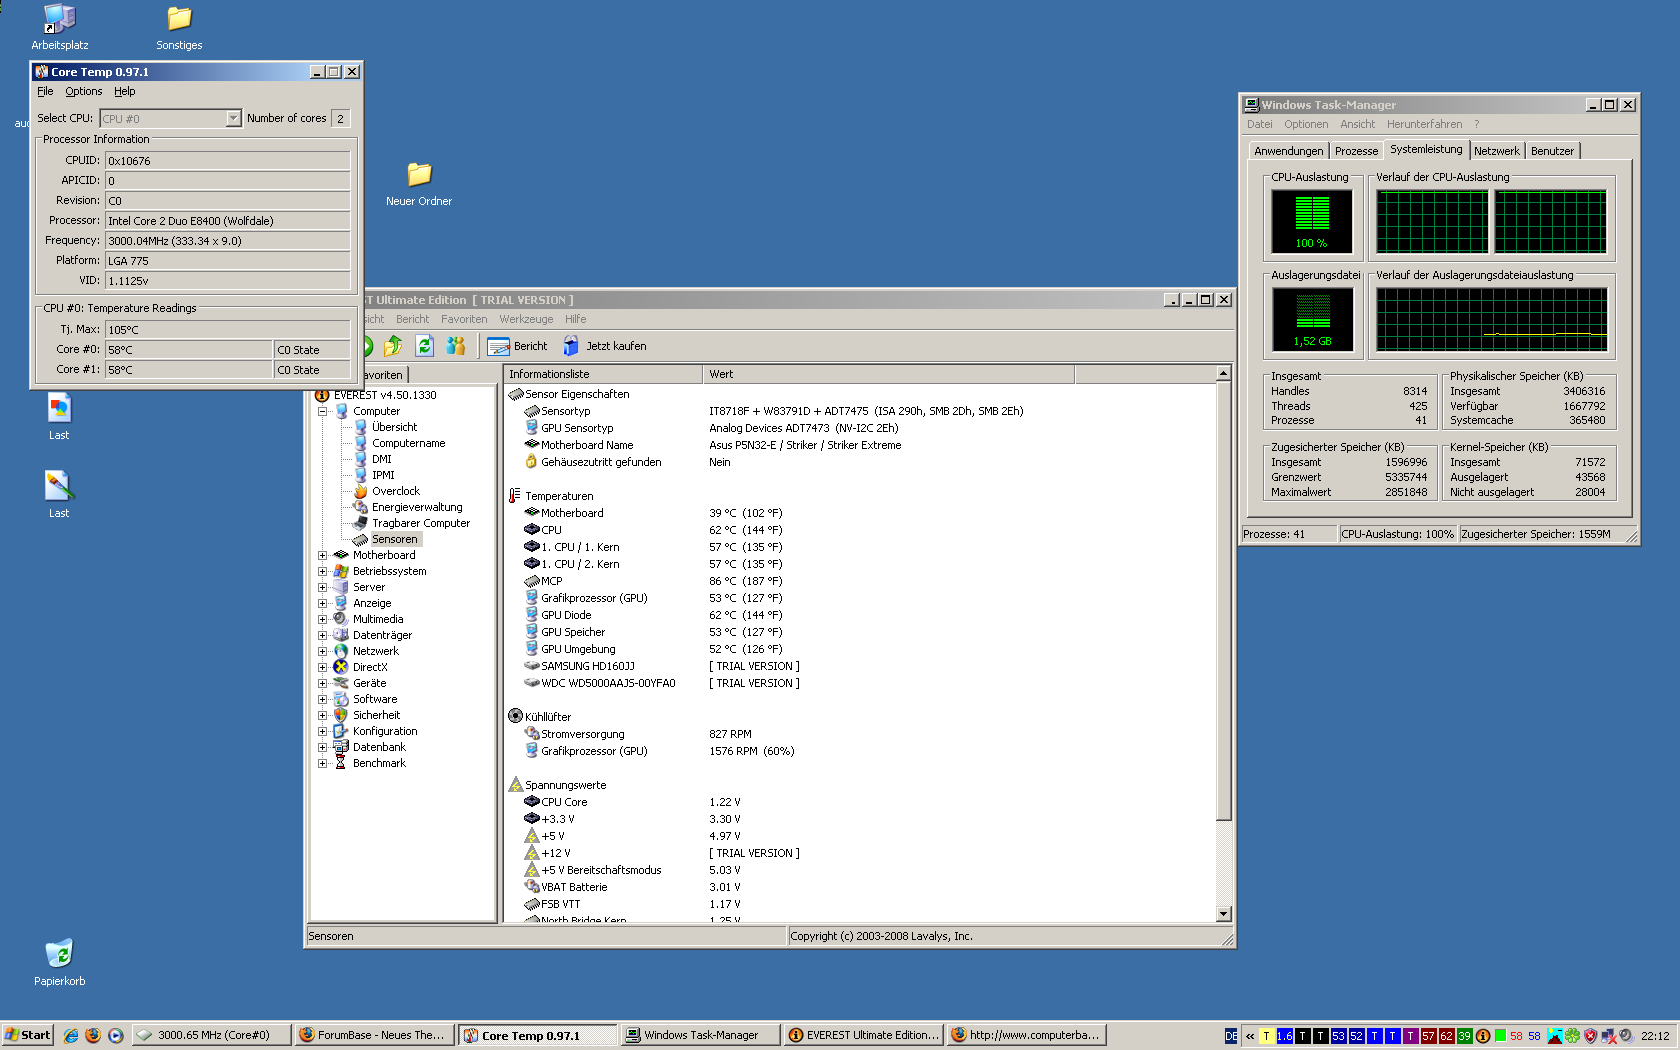Collapse the Computer tree node in EVEREST
The width and height of the screenshot is (1680, 1050).
[x=322, y=411]
